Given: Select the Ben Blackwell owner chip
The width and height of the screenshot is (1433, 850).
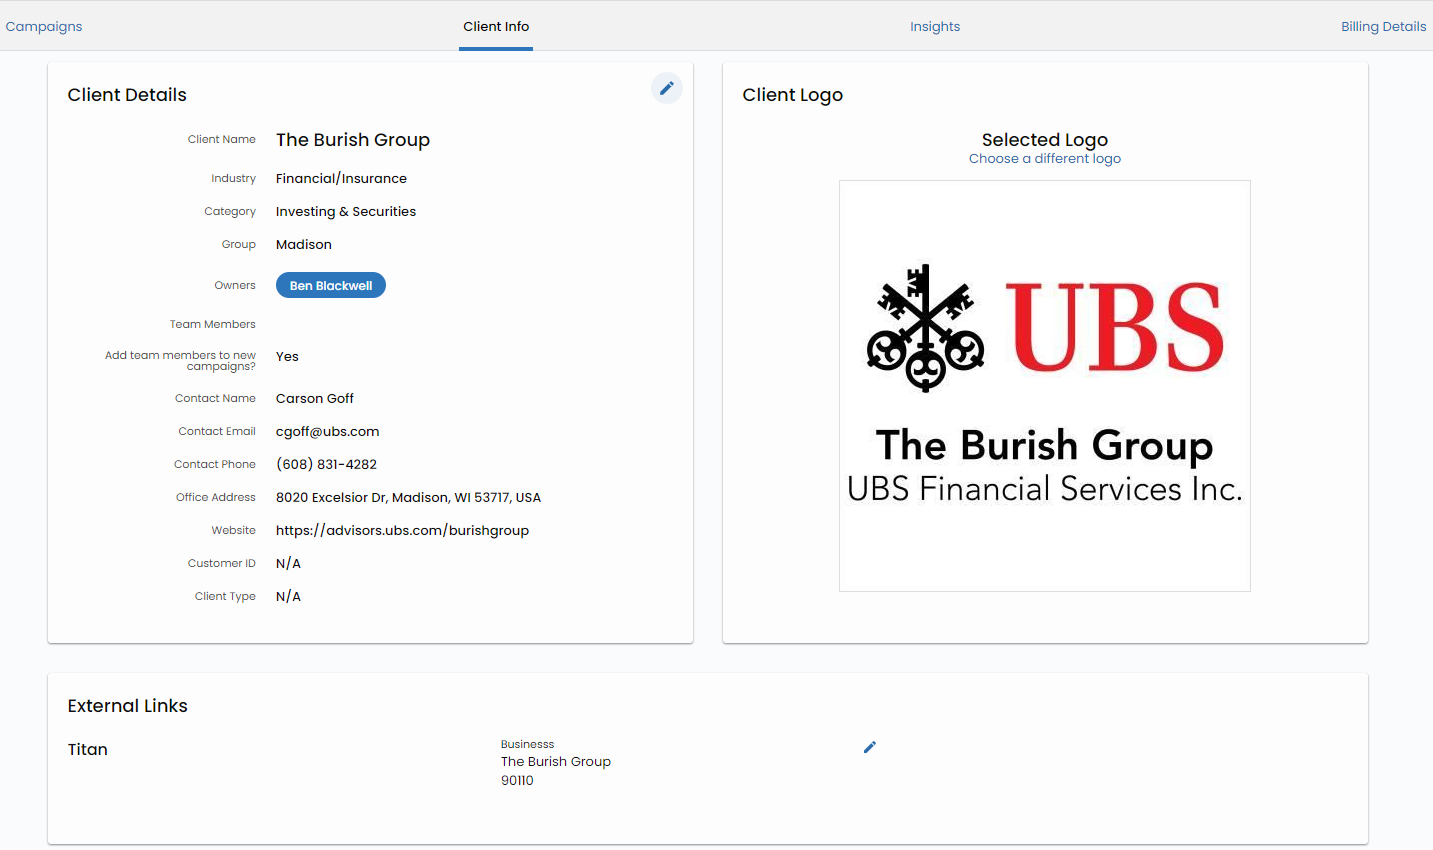Looking at the screenshot, I should click(x=330, y=285).
